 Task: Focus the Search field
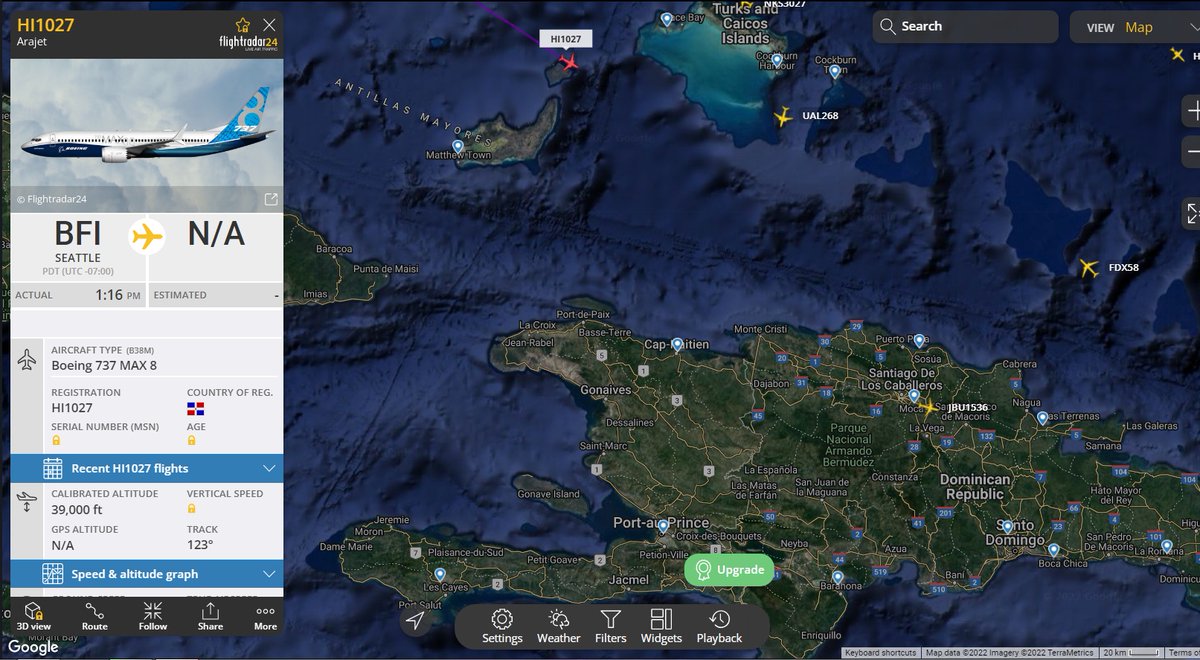coord(965,27)
